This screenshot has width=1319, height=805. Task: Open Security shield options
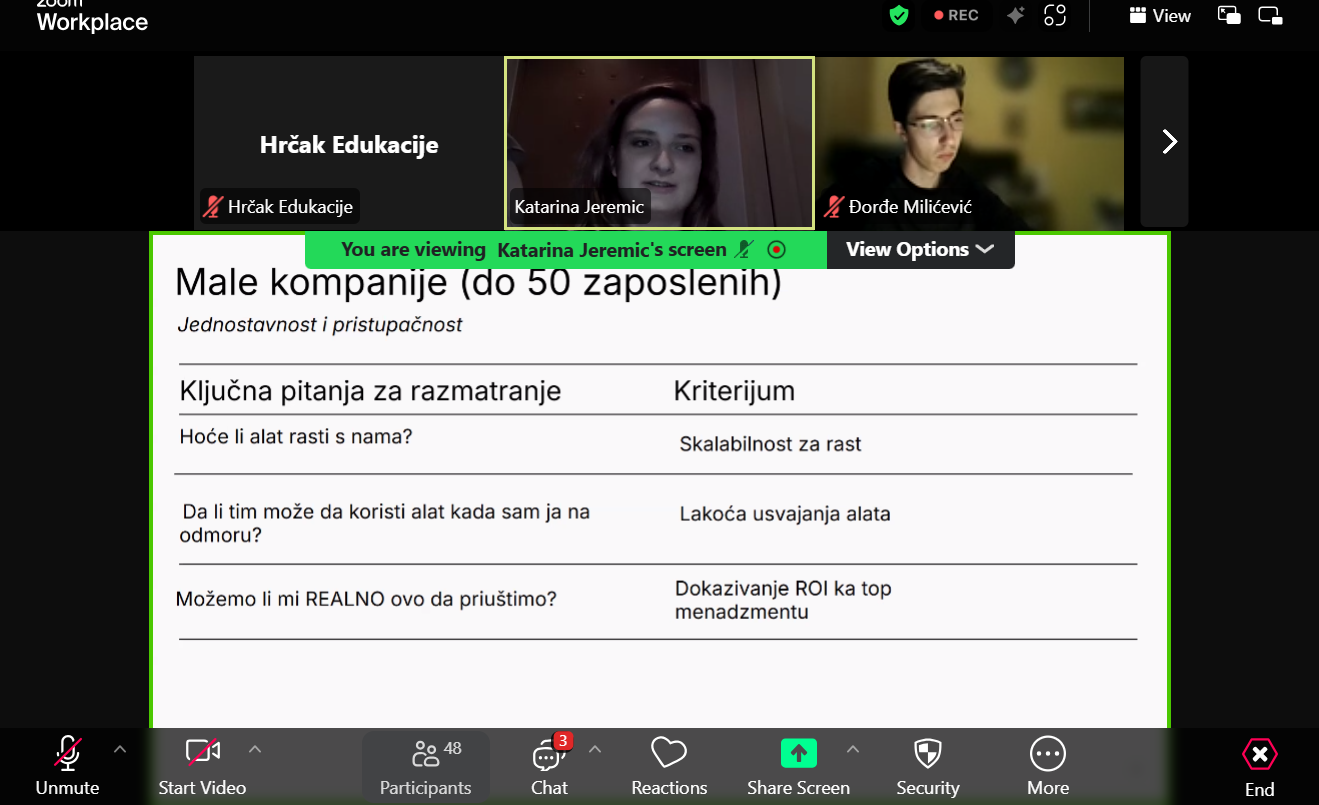pyautogui.click(x=928, y=767)
